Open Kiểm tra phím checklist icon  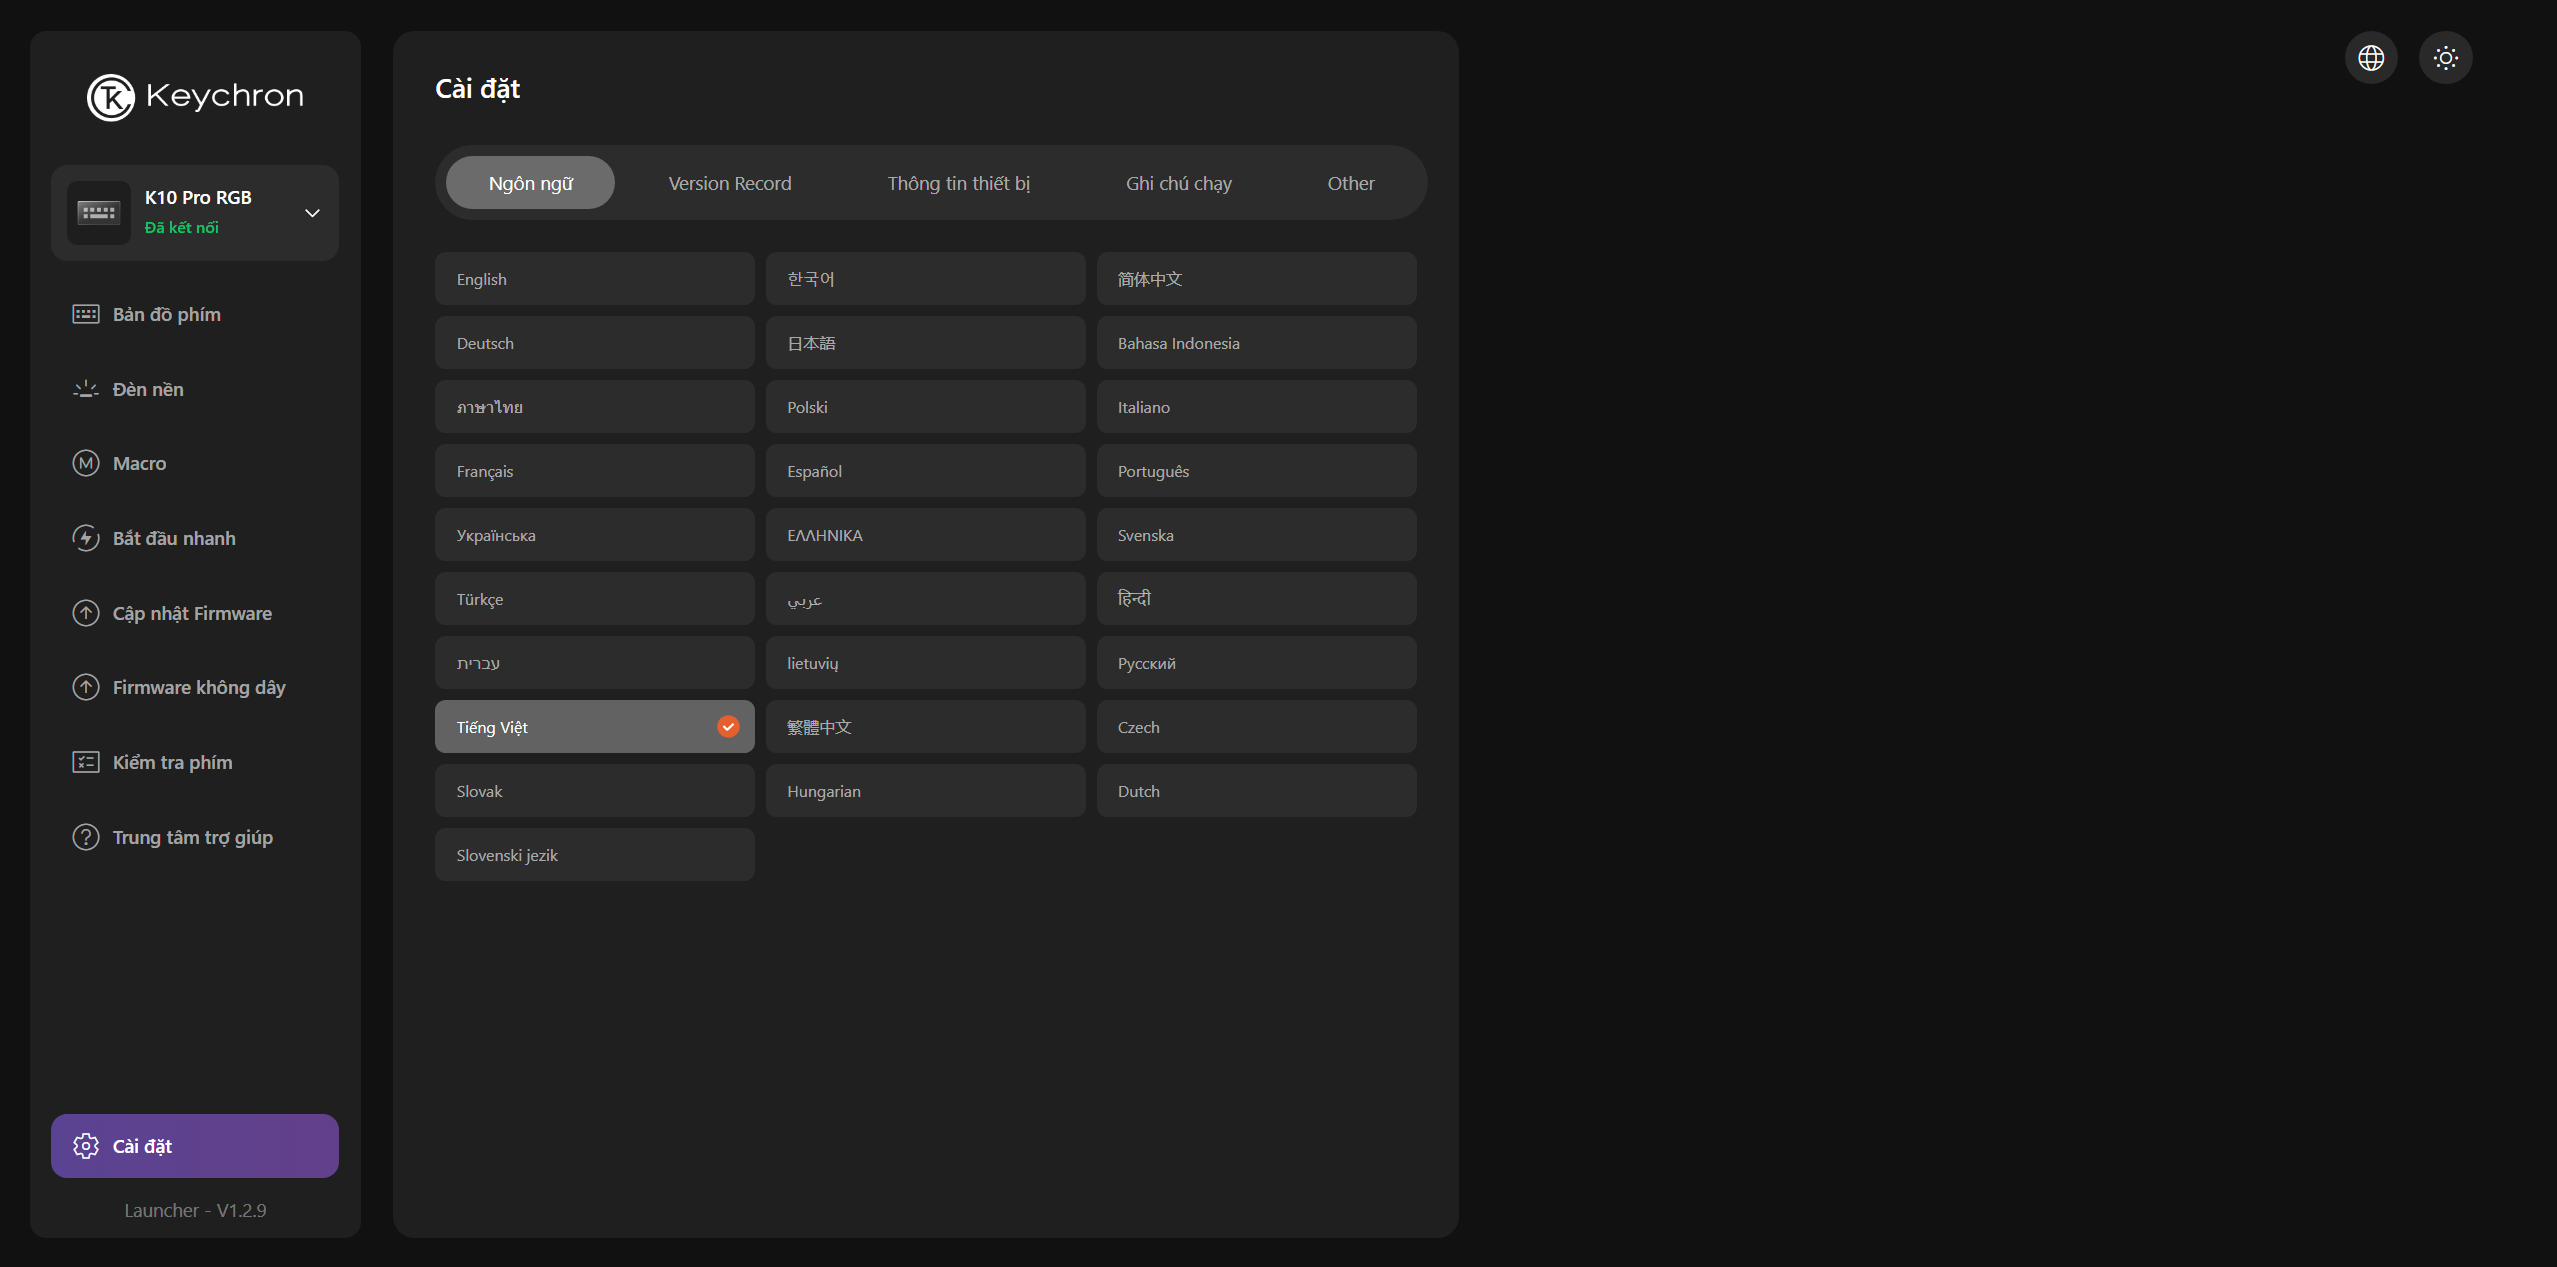(x=86, y=762)
